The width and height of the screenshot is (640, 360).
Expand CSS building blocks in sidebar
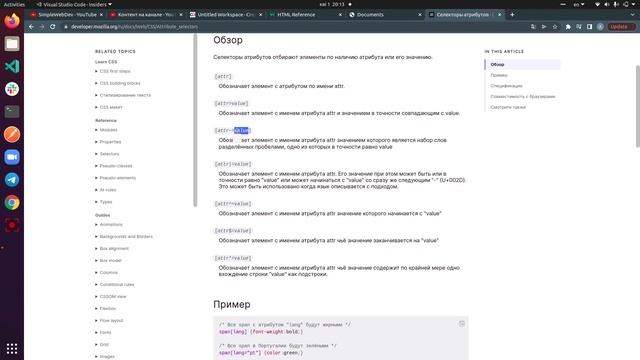[118, 83]
